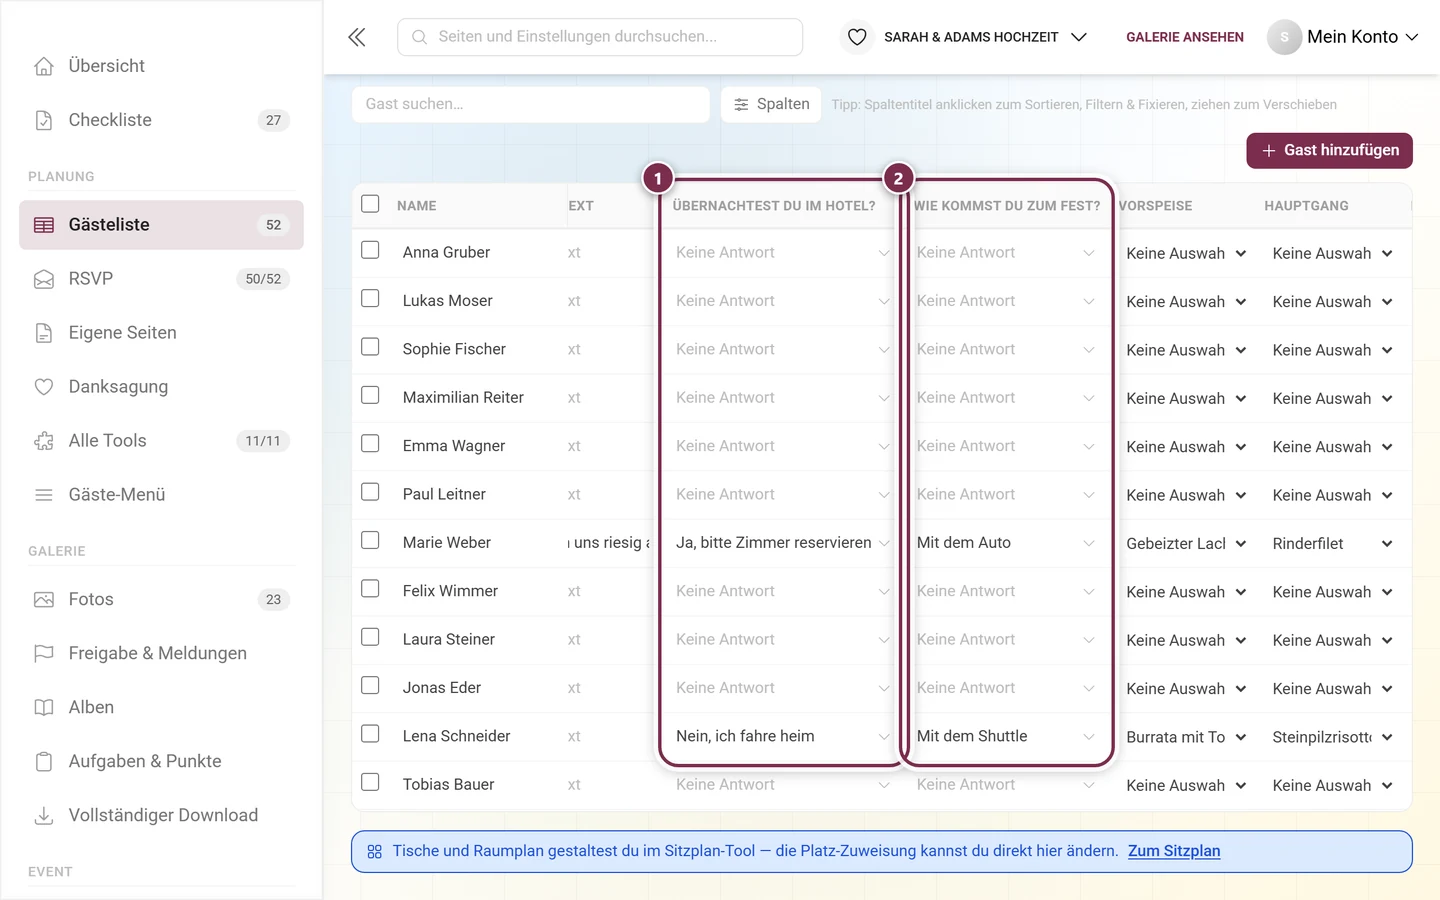
Task: Select checkbox for Lukas Moser
Action: [x=370, y=299]
